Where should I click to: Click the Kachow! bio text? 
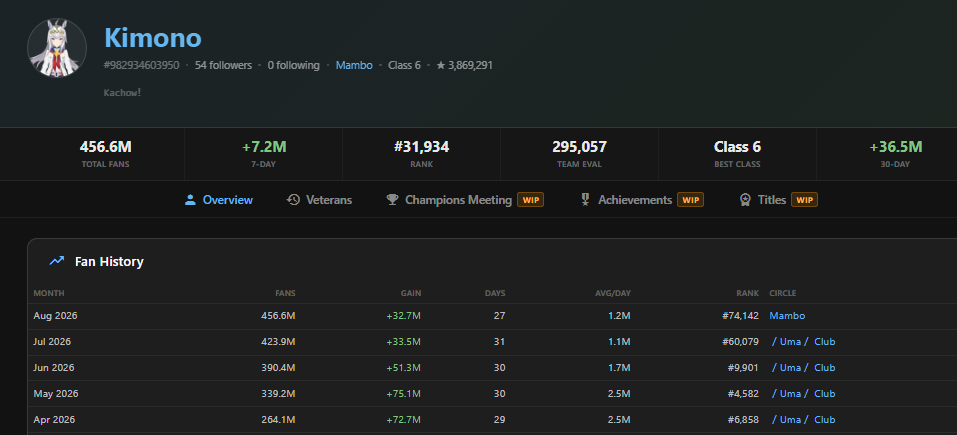click(x=123, y=93)
